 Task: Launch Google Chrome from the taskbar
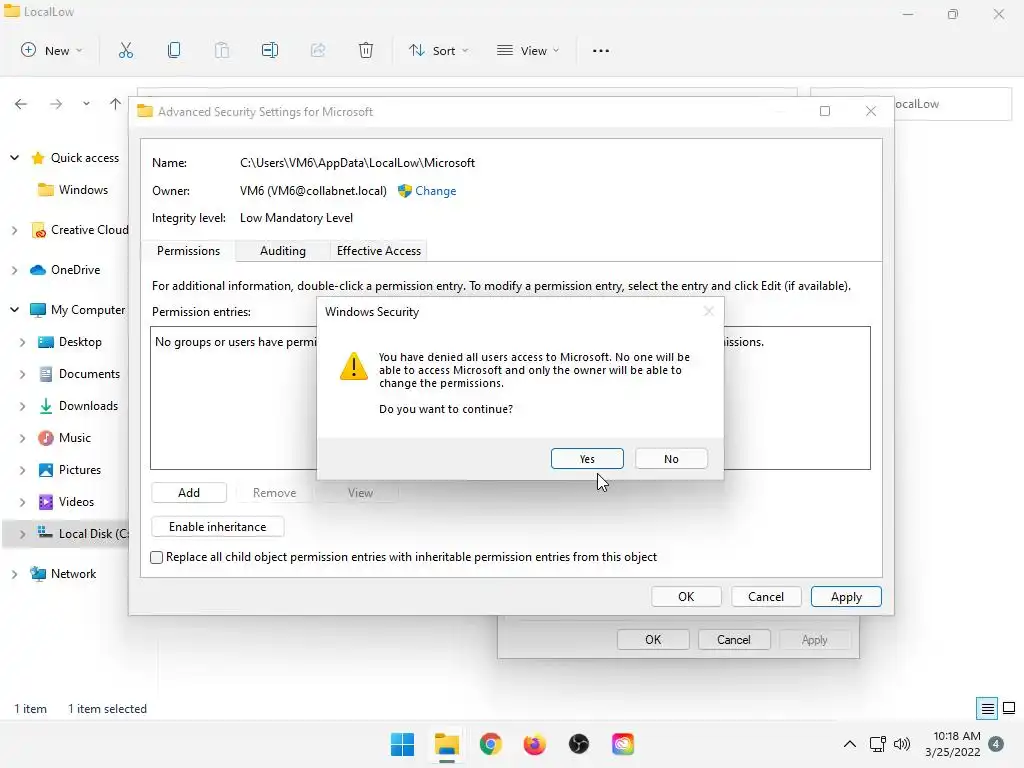click(490, 744)
